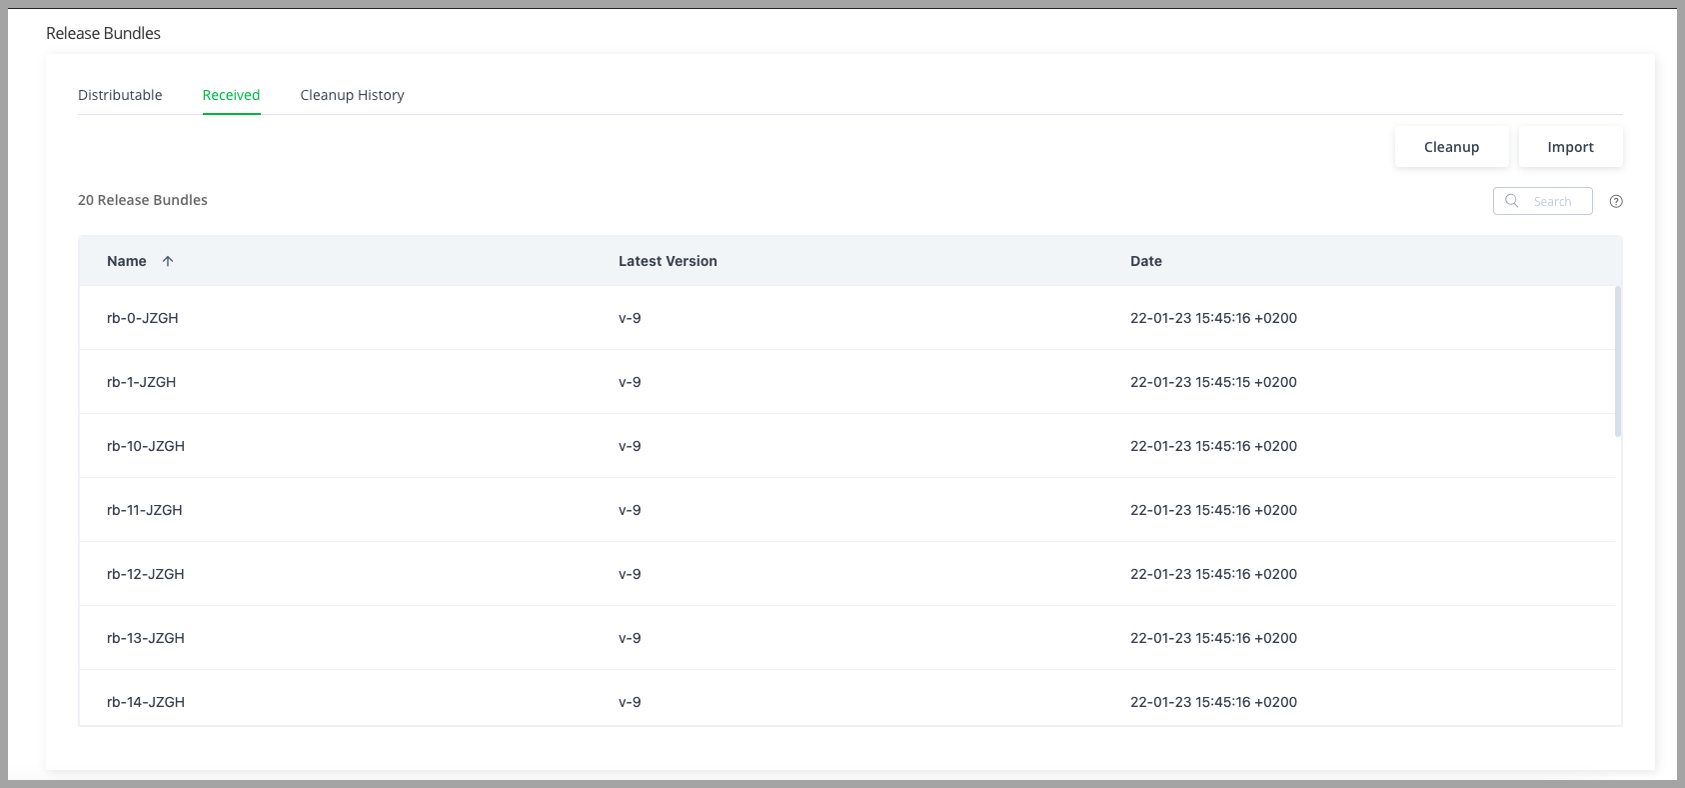
Task: Click the Cleanup button
Action: point(1451,147)
